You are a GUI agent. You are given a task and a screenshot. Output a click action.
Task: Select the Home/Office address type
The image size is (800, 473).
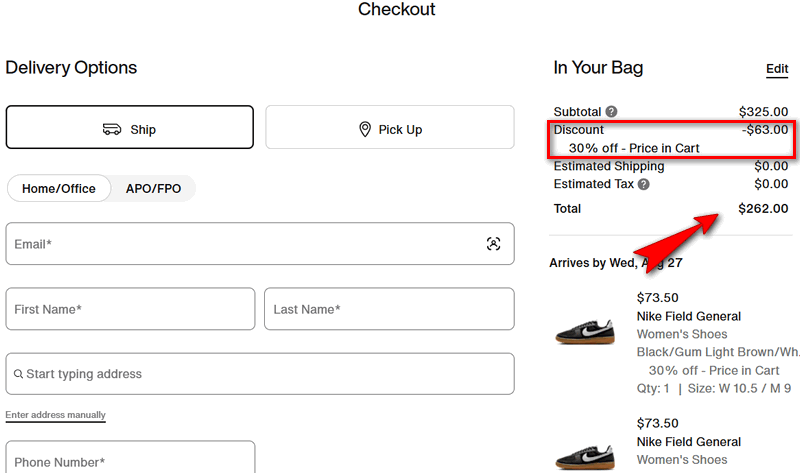[x=59, y=188]
